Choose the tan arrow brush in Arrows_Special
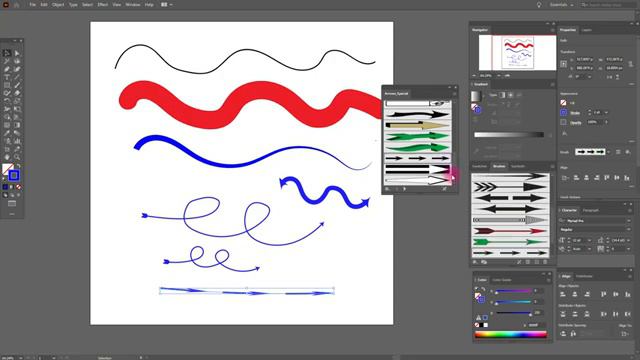 (417, 125)
